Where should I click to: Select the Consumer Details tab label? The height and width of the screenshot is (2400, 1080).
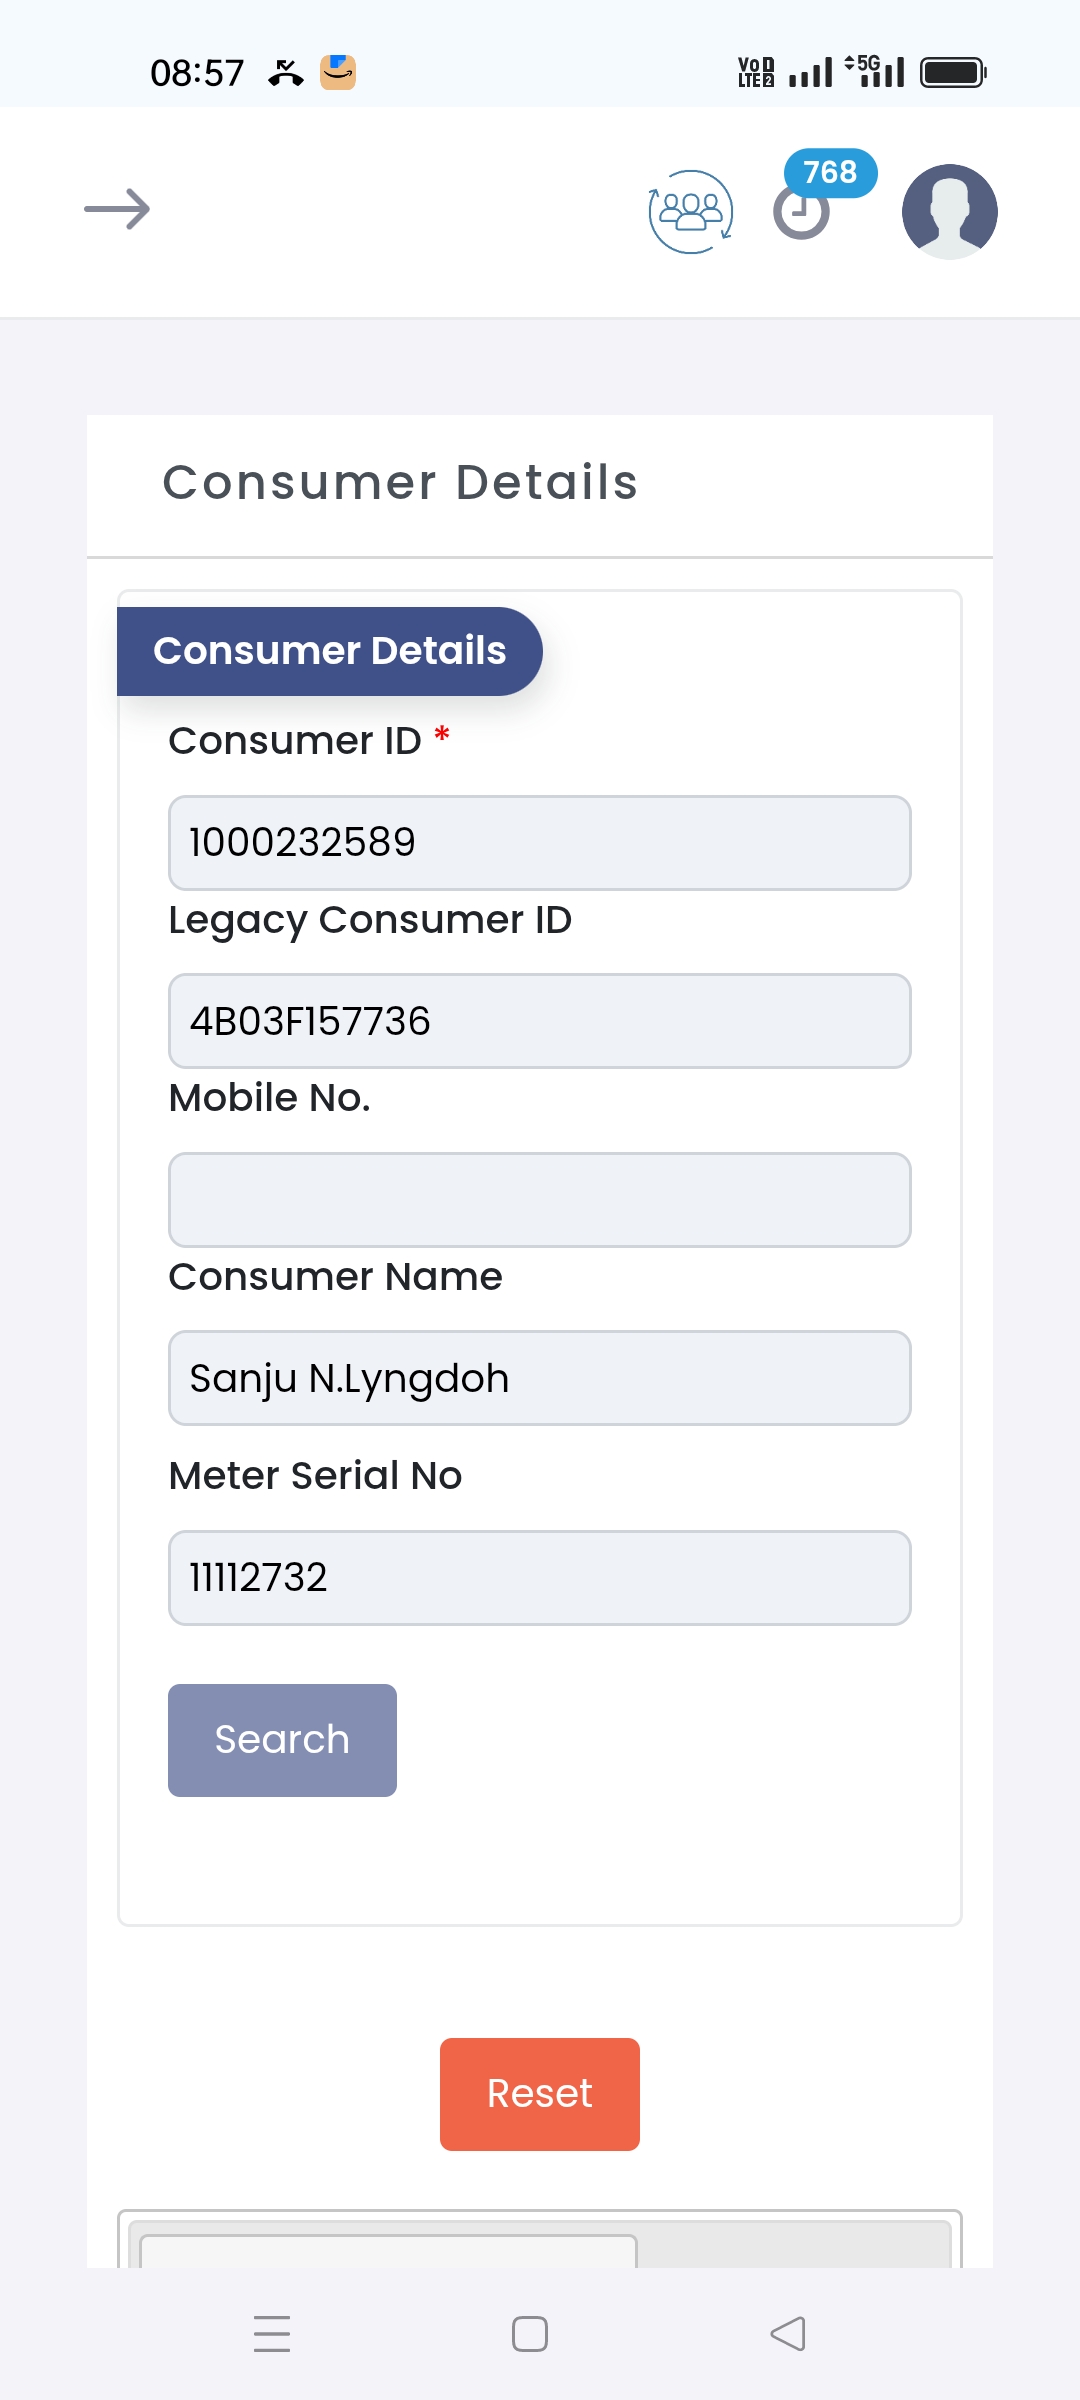pos(329,651)
